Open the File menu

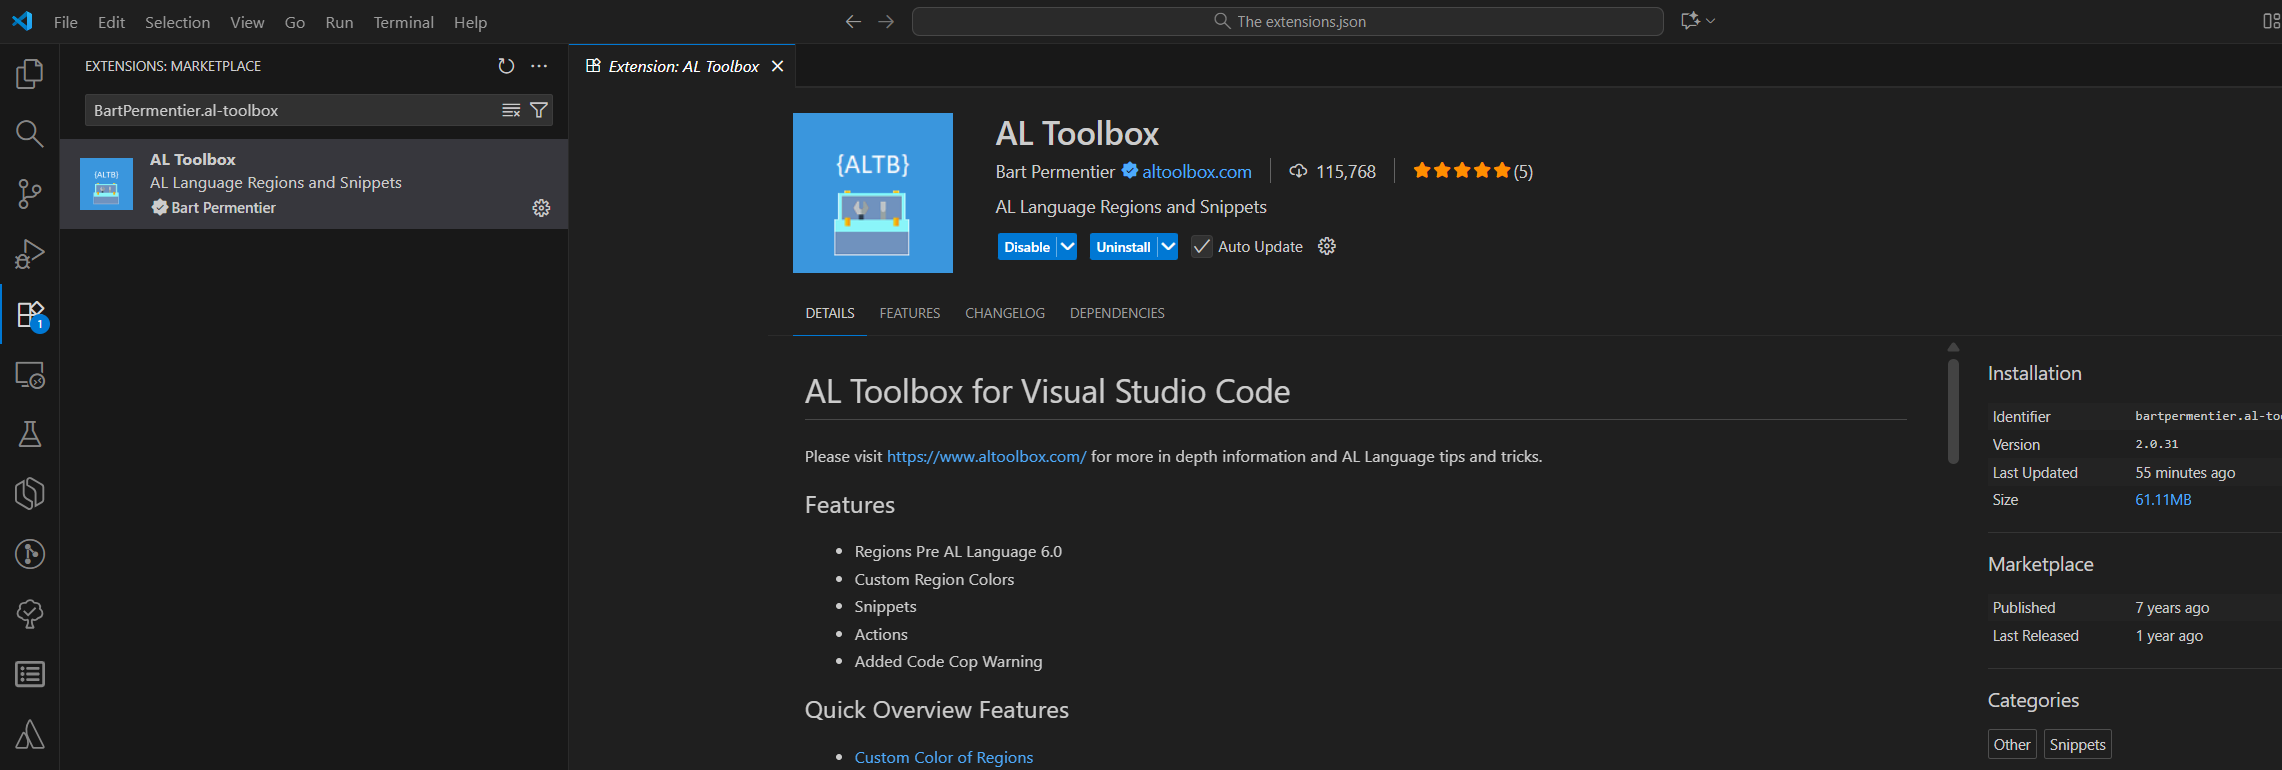point(66,22)
